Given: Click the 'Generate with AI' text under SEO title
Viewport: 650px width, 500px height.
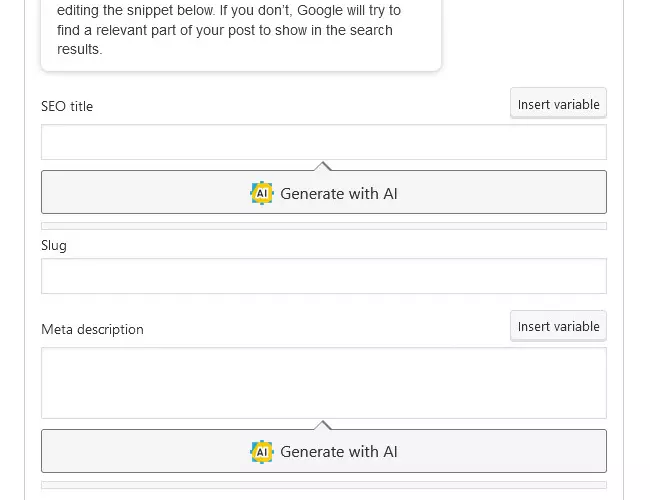Looking at the screenshot, I should (339, 193).
